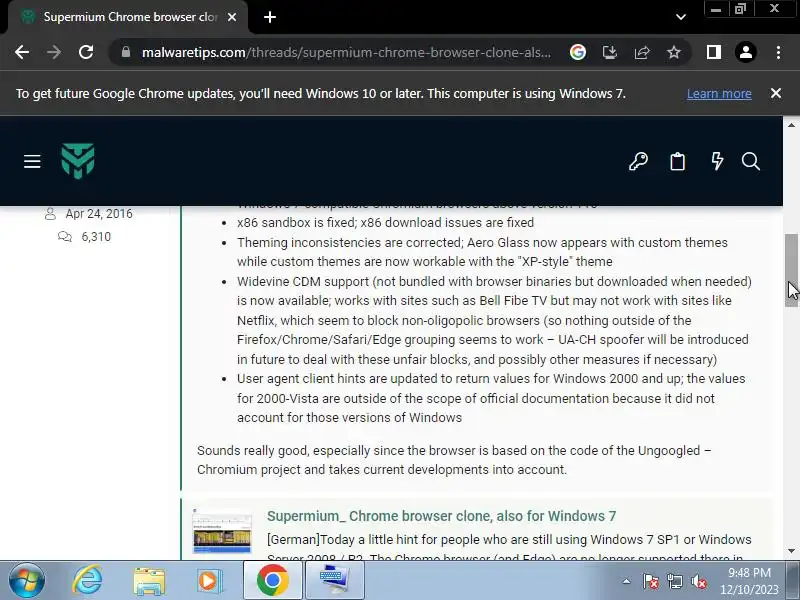Screen dimensions: 800x600
Task: Click the vertical scrollbar thumb
Action: coord(791,270)
